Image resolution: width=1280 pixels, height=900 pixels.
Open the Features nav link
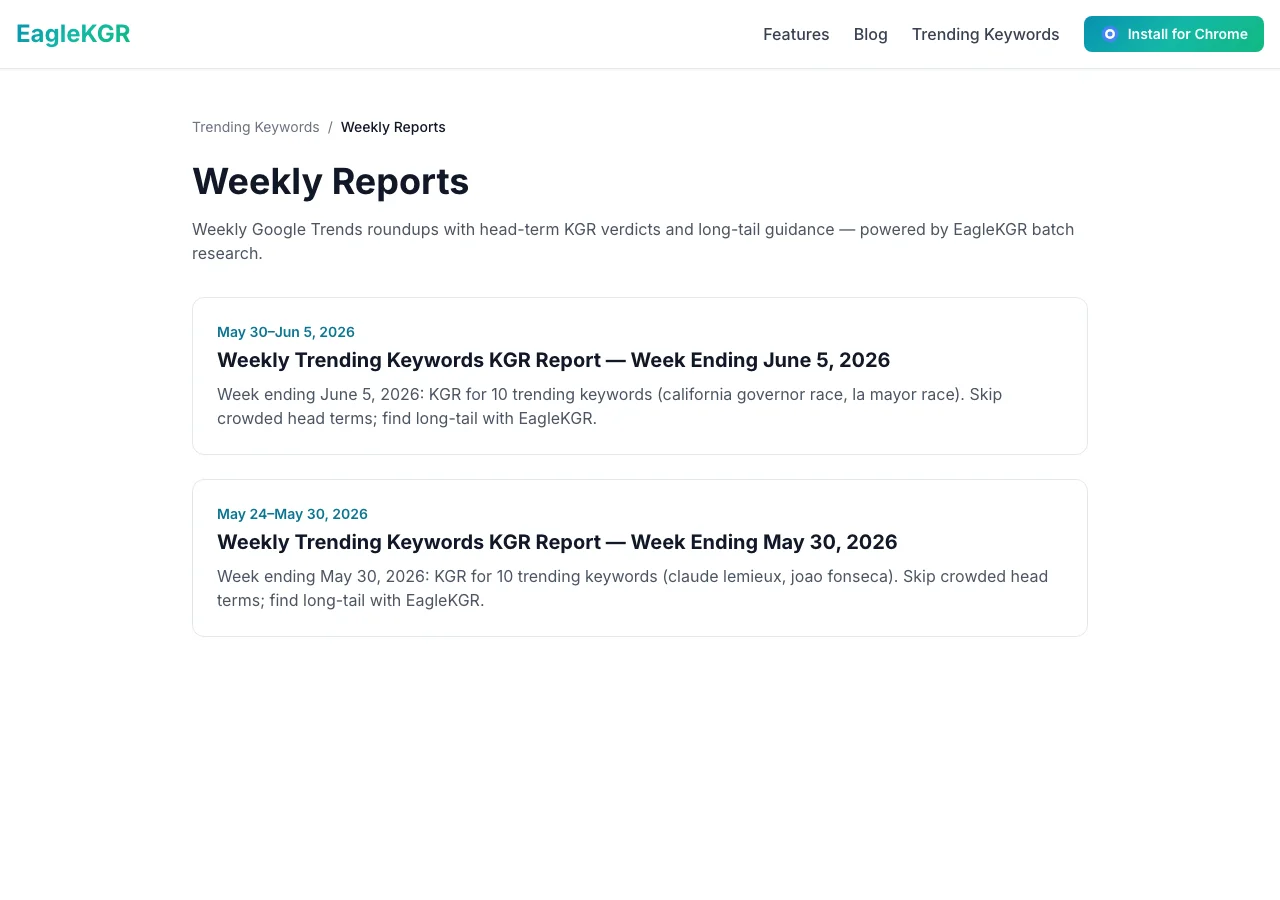(x=796, y=34)
